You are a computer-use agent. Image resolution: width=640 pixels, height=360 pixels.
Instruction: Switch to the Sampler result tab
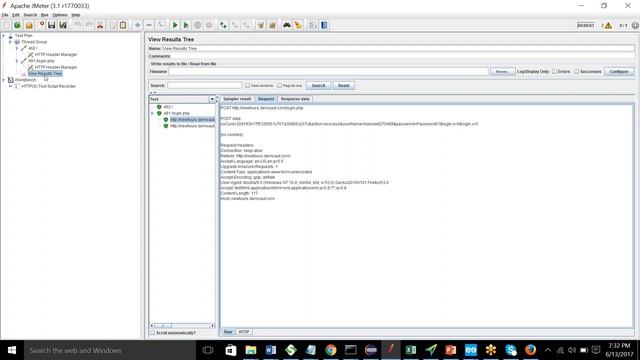pyautogui.click(x=237, y=99)
